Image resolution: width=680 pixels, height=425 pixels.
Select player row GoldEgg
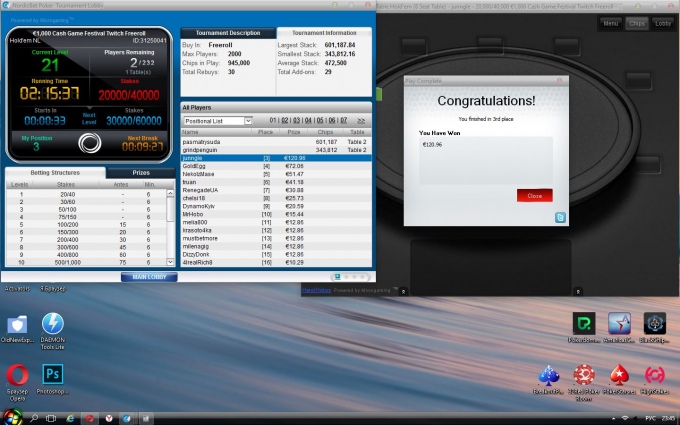[276, 166]
